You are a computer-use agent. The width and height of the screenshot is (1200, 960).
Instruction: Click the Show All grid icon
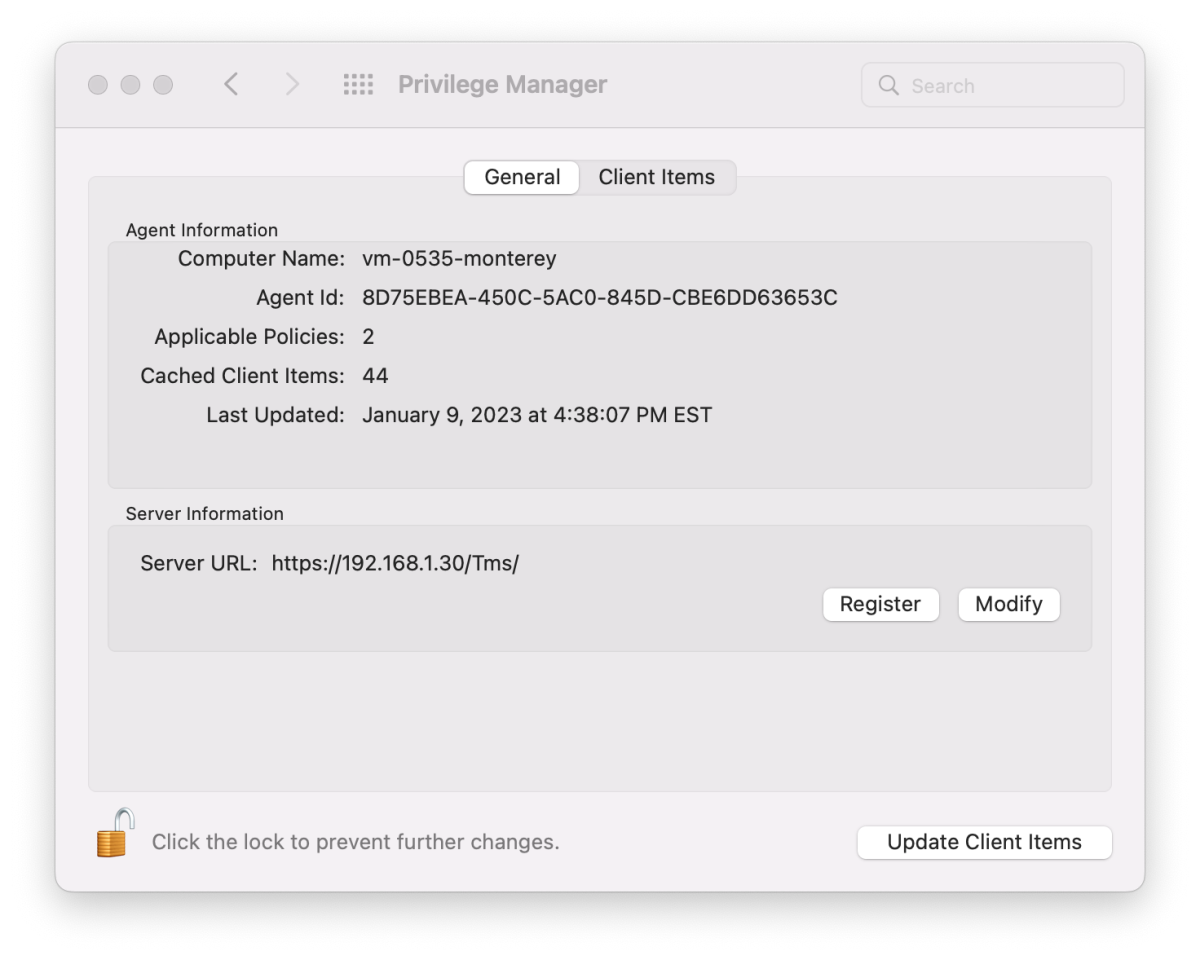tap(358, 85)
